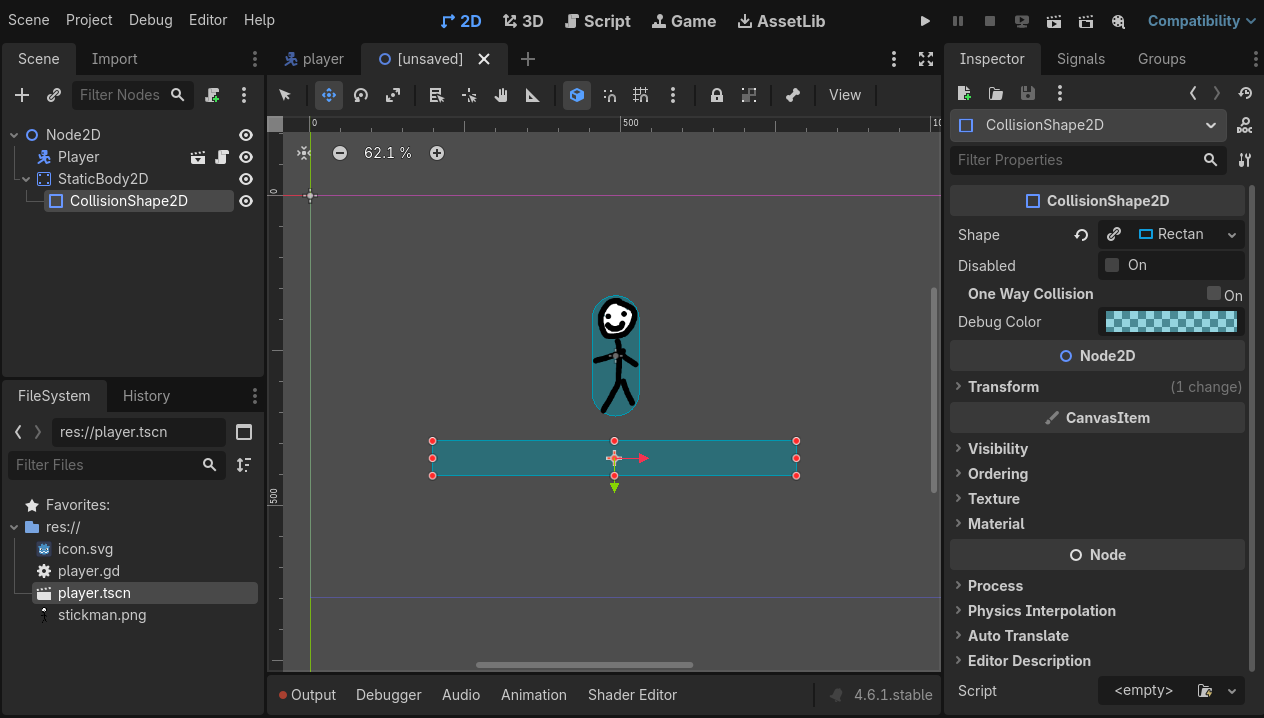Add a new scene tab

pos(528,59)
